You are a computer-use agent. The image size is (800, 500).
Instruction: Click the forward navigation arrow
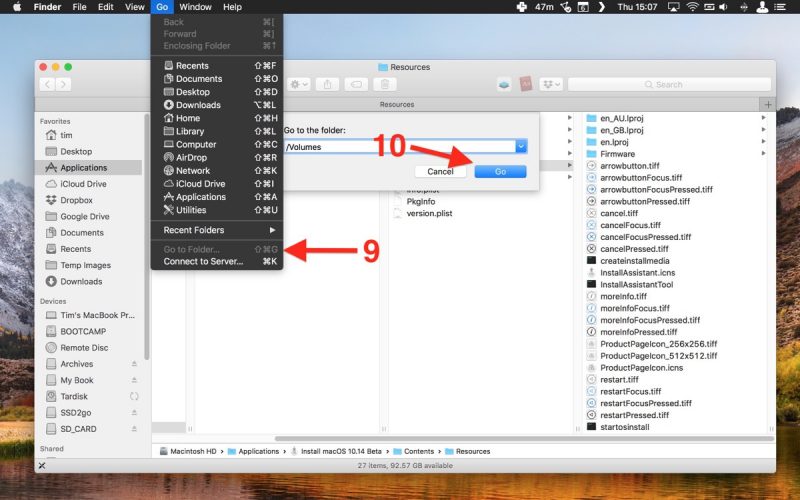(x=63, y=84)
